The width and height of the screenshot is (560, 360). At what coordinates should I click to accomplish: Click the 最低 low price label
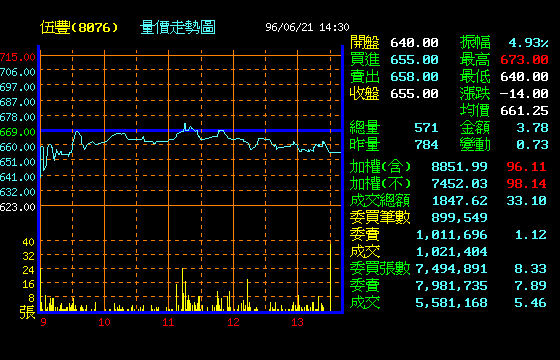pyautogui.click(x=475, y=77)
